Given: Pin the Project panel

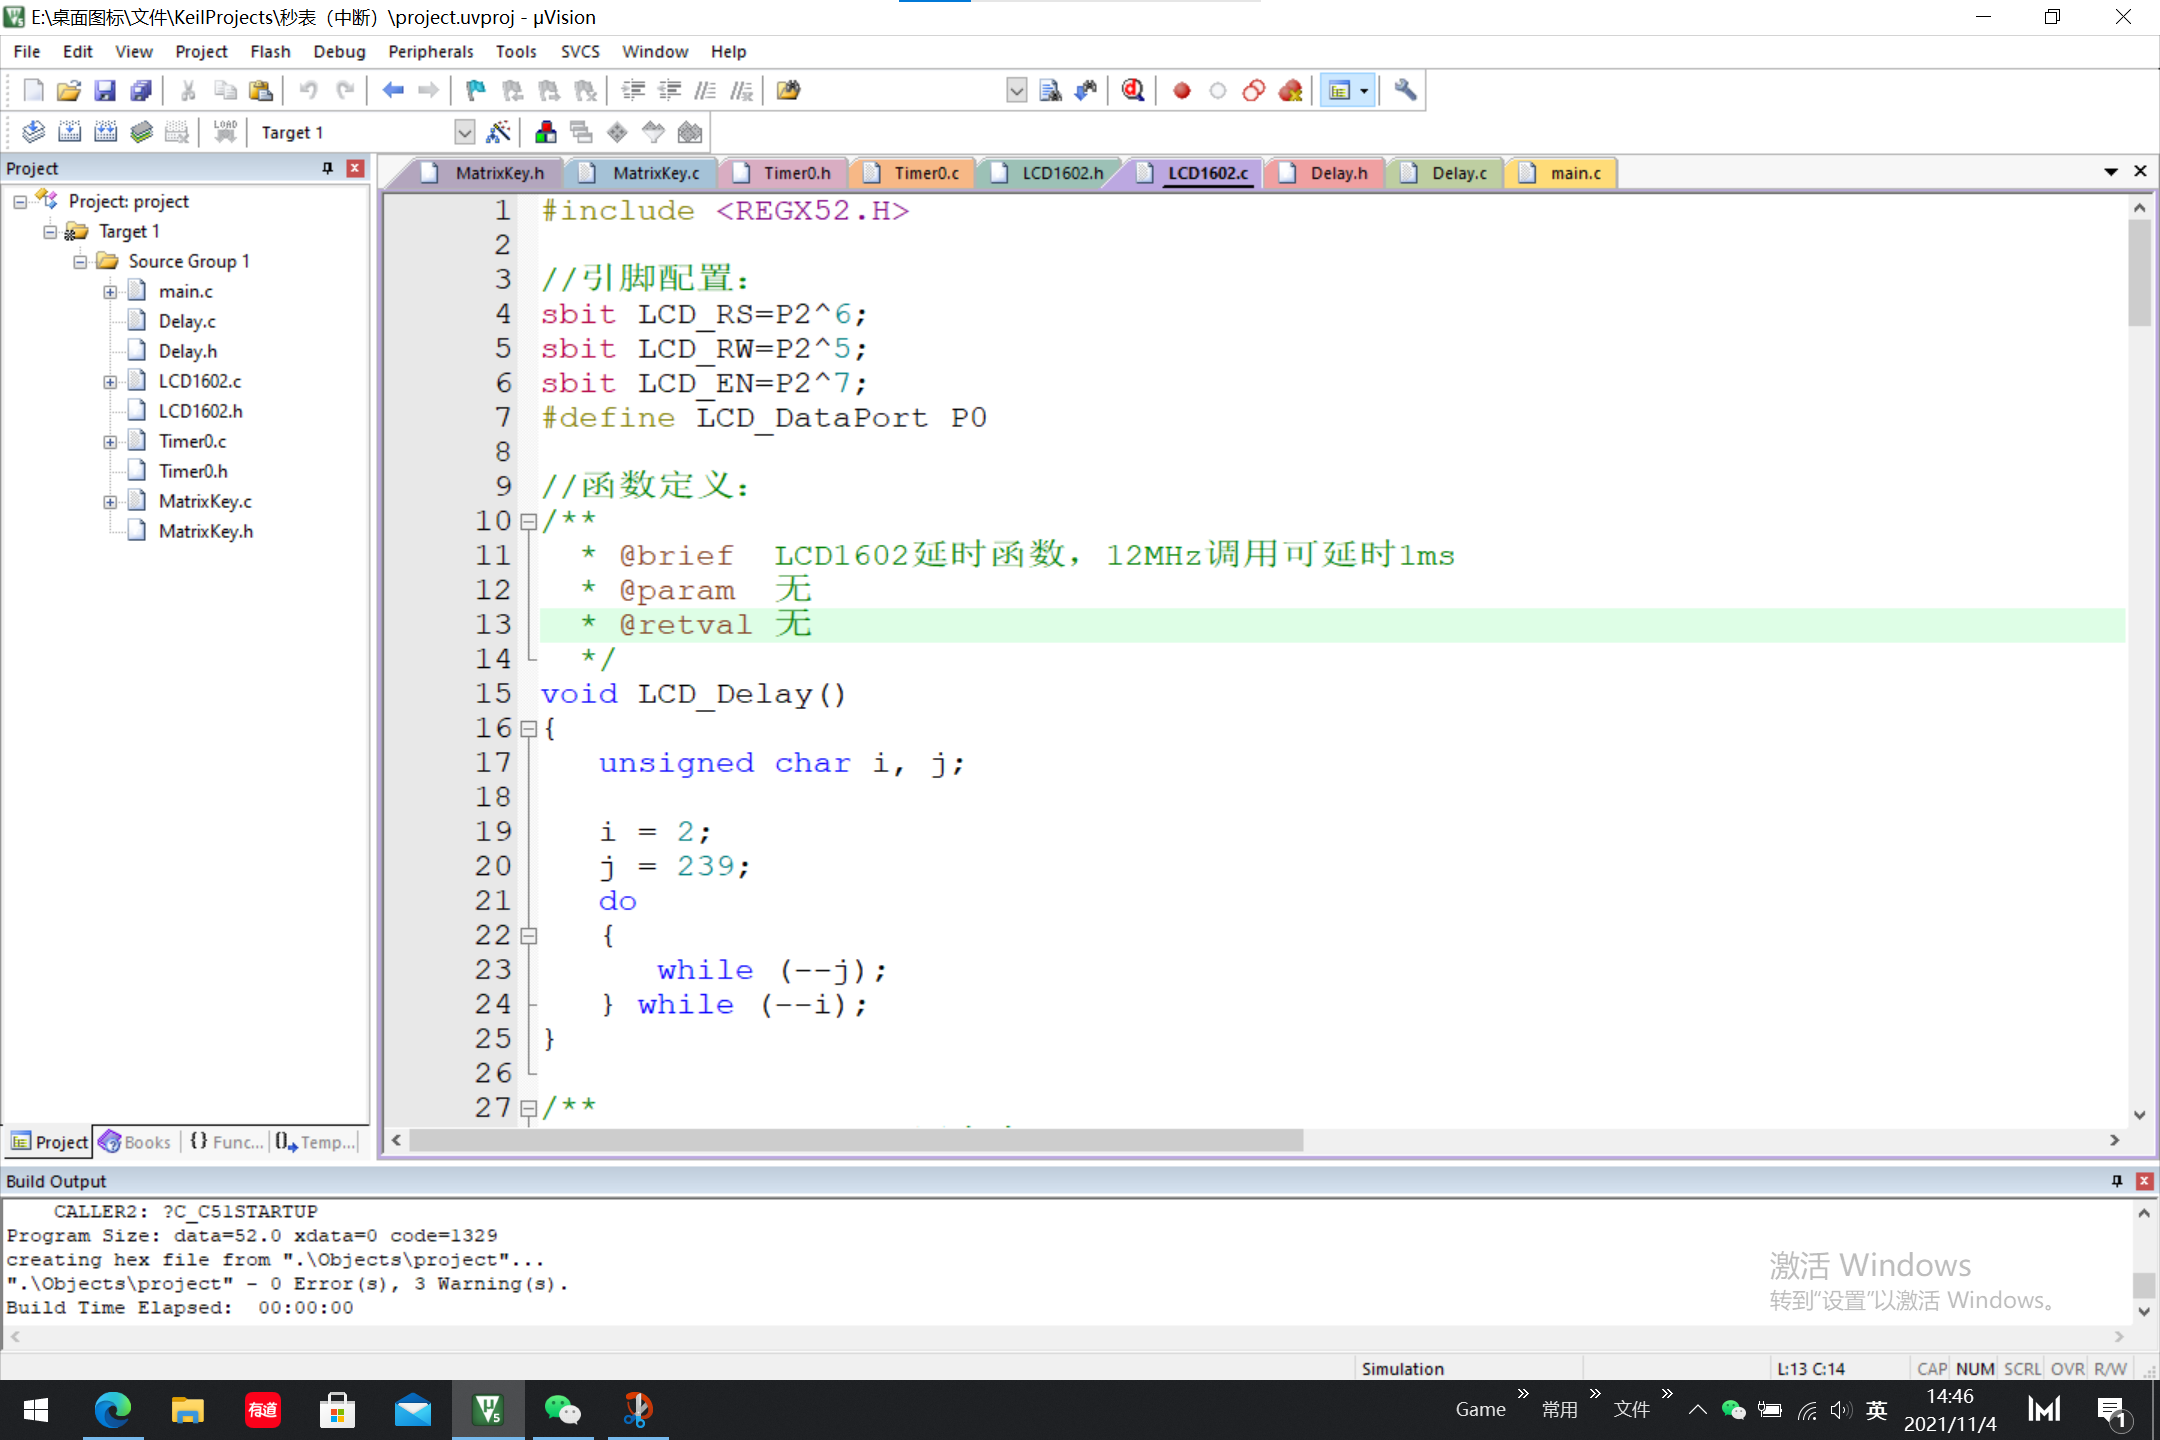Looking at the screenshot, I should tap(327, 168).
